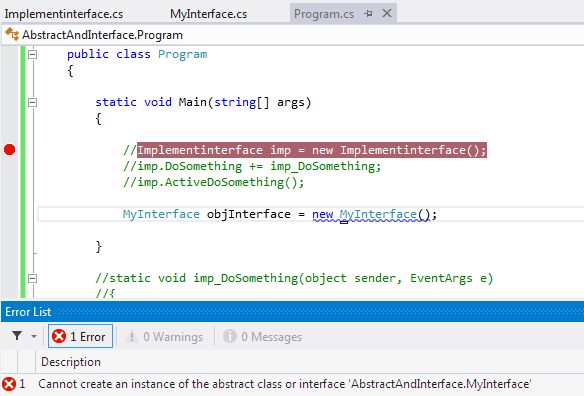Click the //imp.ActiveDoSomething(); comment line
The height and width of the screenshot is (396, 584).
[213, 182]
